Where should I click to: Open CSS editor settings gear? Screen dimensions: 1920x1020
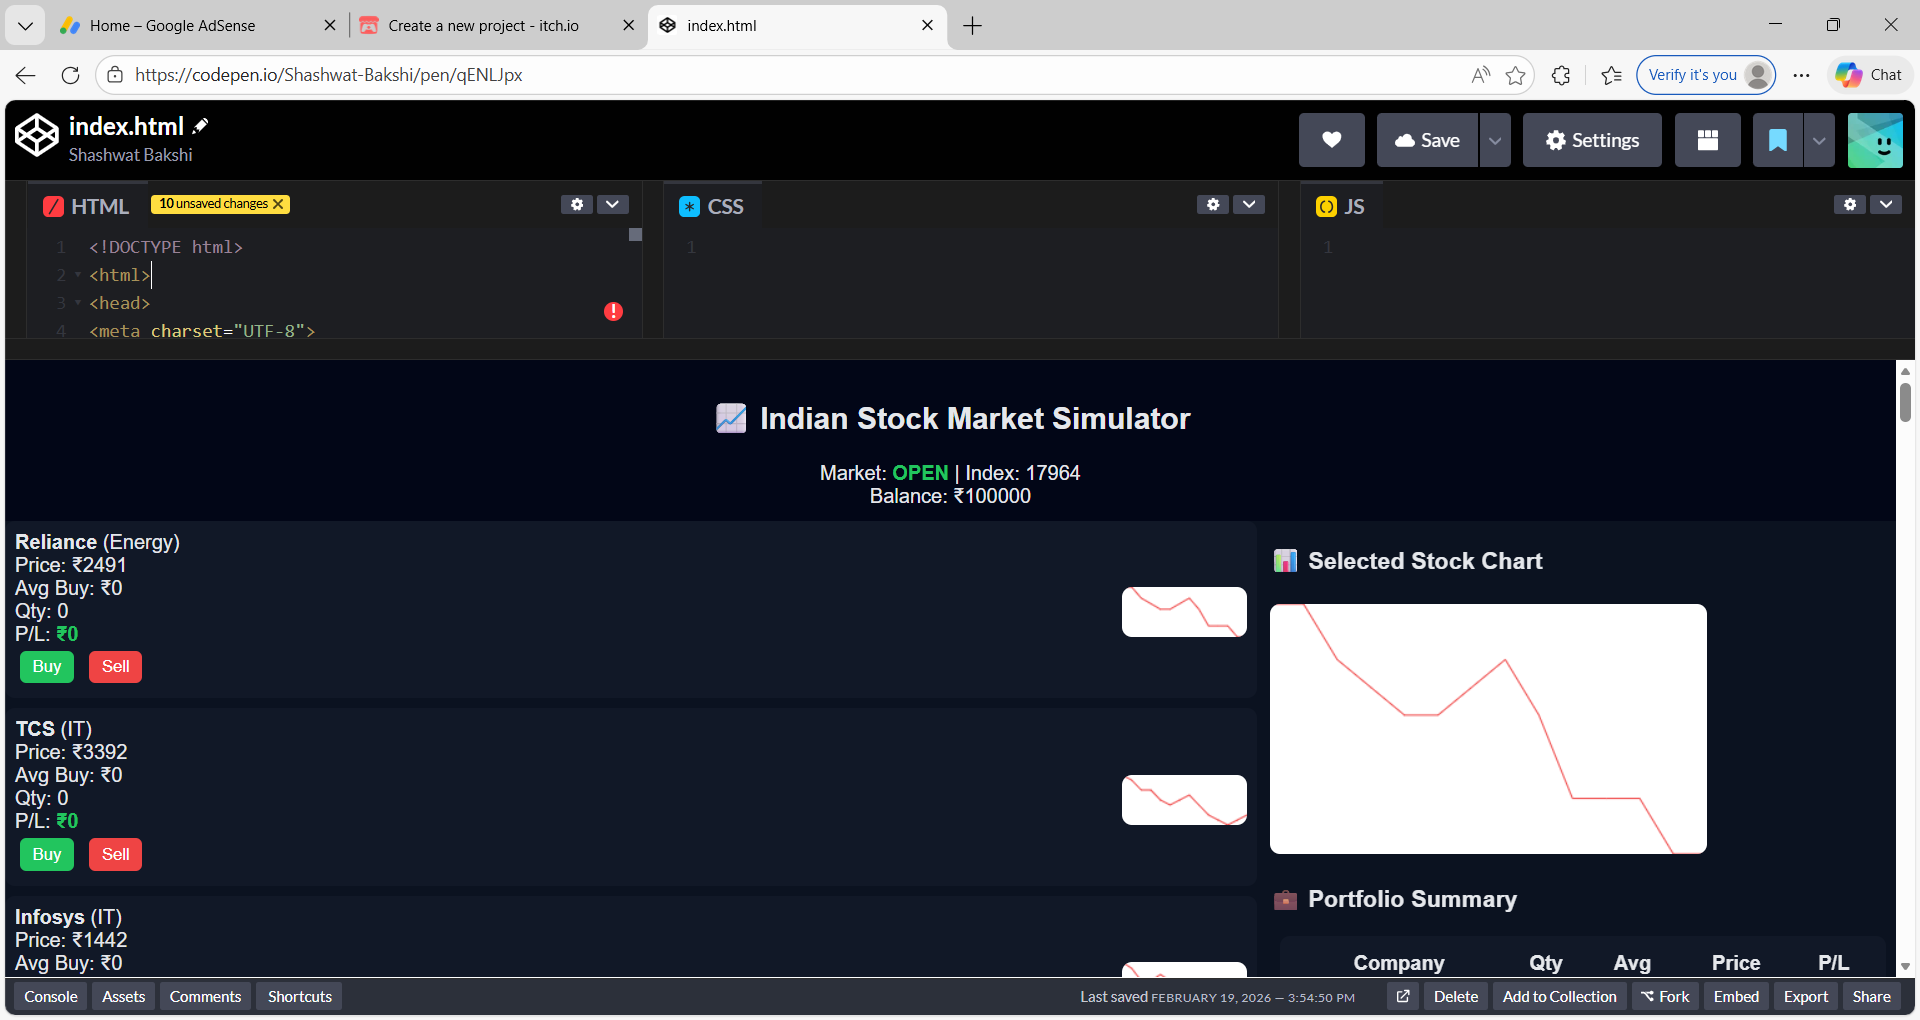click(1213, 204)
